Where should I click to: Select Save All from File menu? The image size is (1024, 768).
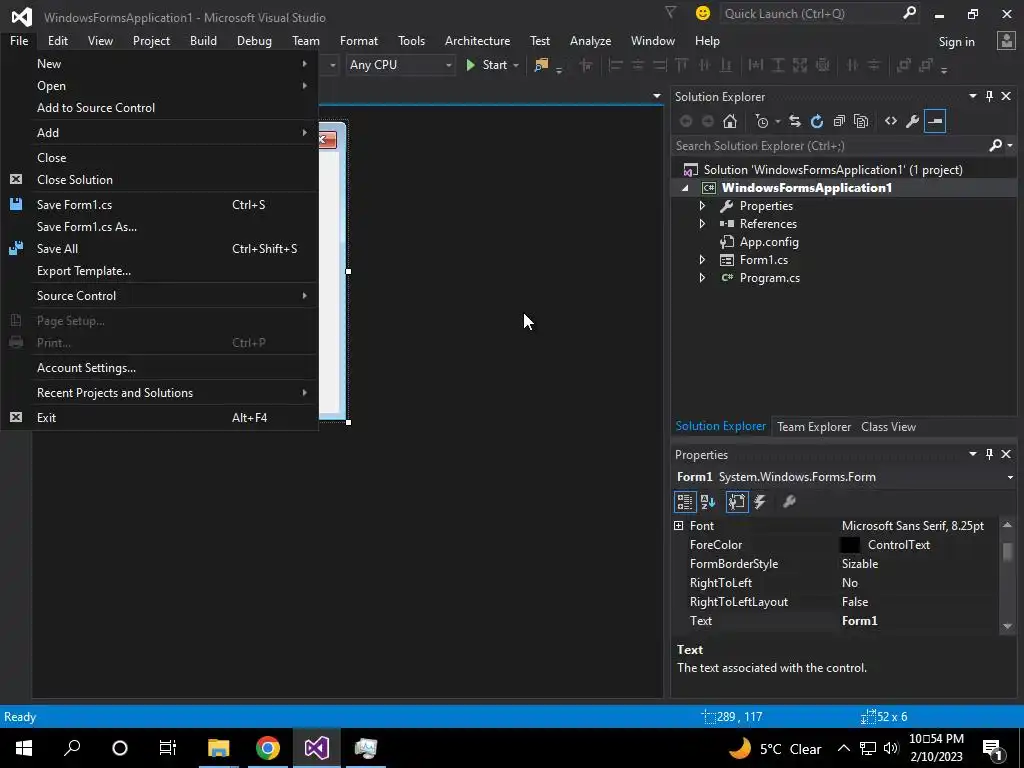[159, 249]
